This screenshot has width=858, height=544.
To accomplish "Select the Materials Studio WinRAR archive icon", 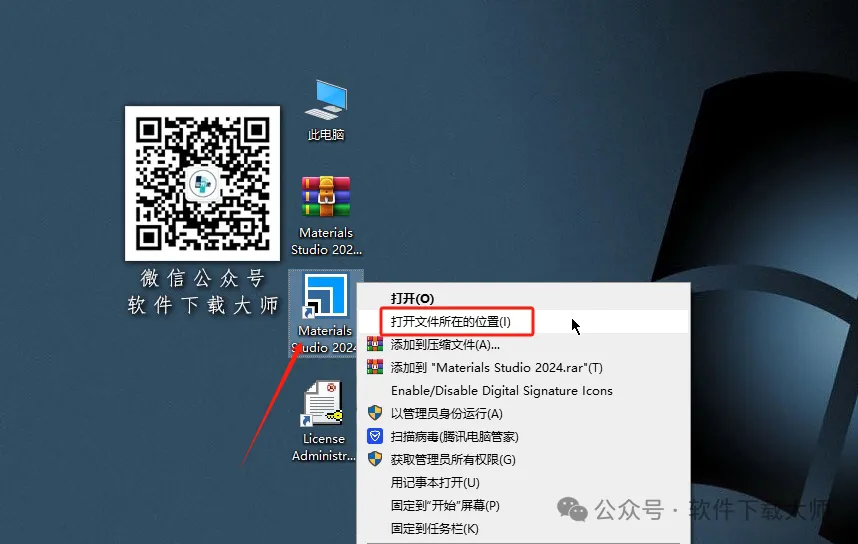I will coord(326,216).
